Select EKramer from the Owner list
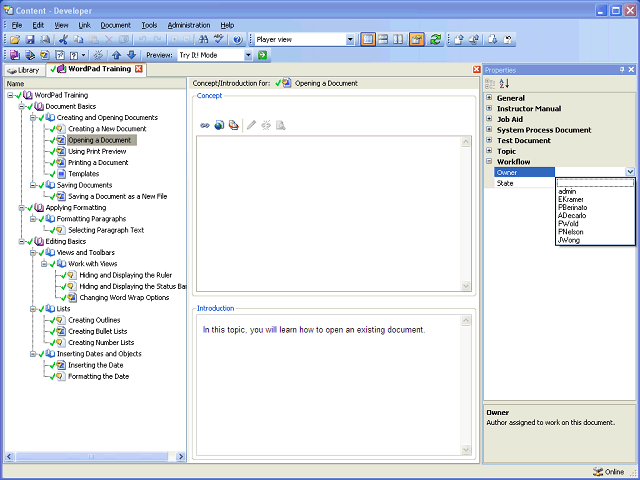 tap(571, 199)
